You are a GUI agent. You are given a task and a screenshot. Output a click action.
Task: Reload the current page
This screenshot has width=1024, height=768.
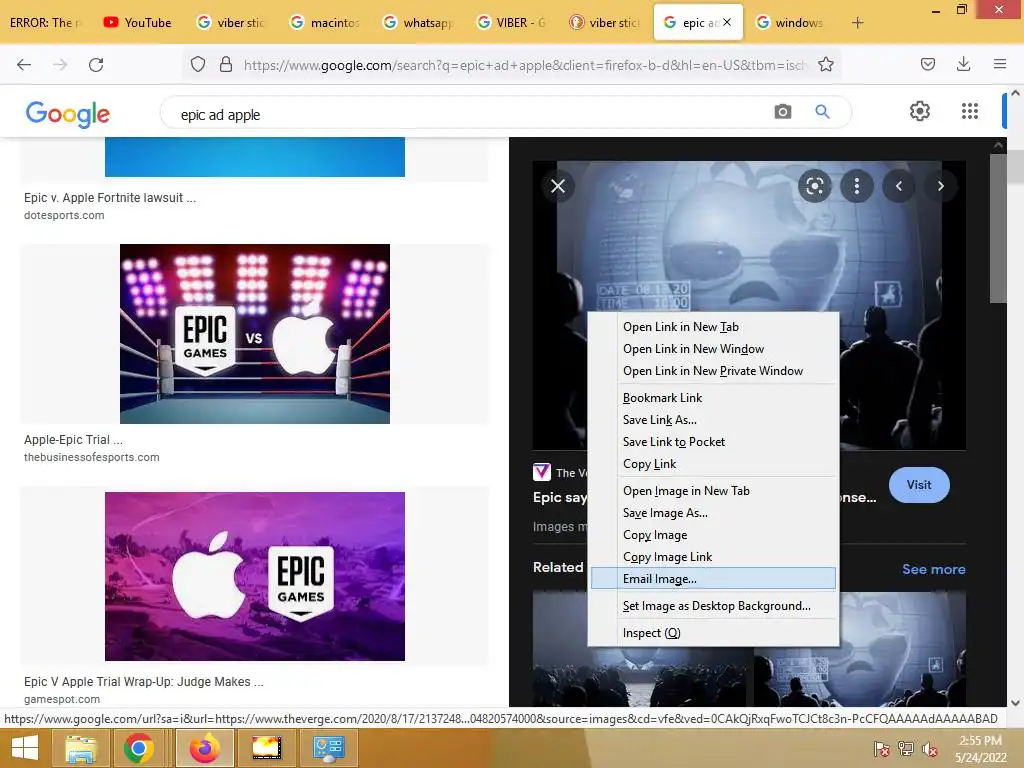click(x=96, y=64)
